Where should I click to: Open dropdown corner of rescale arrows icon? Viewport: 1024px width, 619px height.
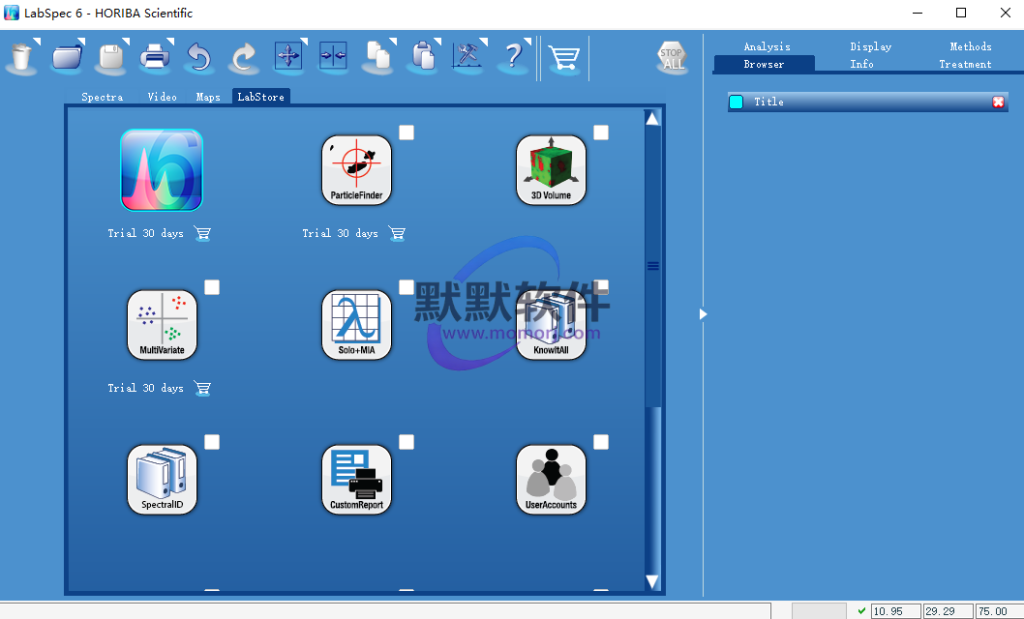pyautogui.click(x=304, y=42)
